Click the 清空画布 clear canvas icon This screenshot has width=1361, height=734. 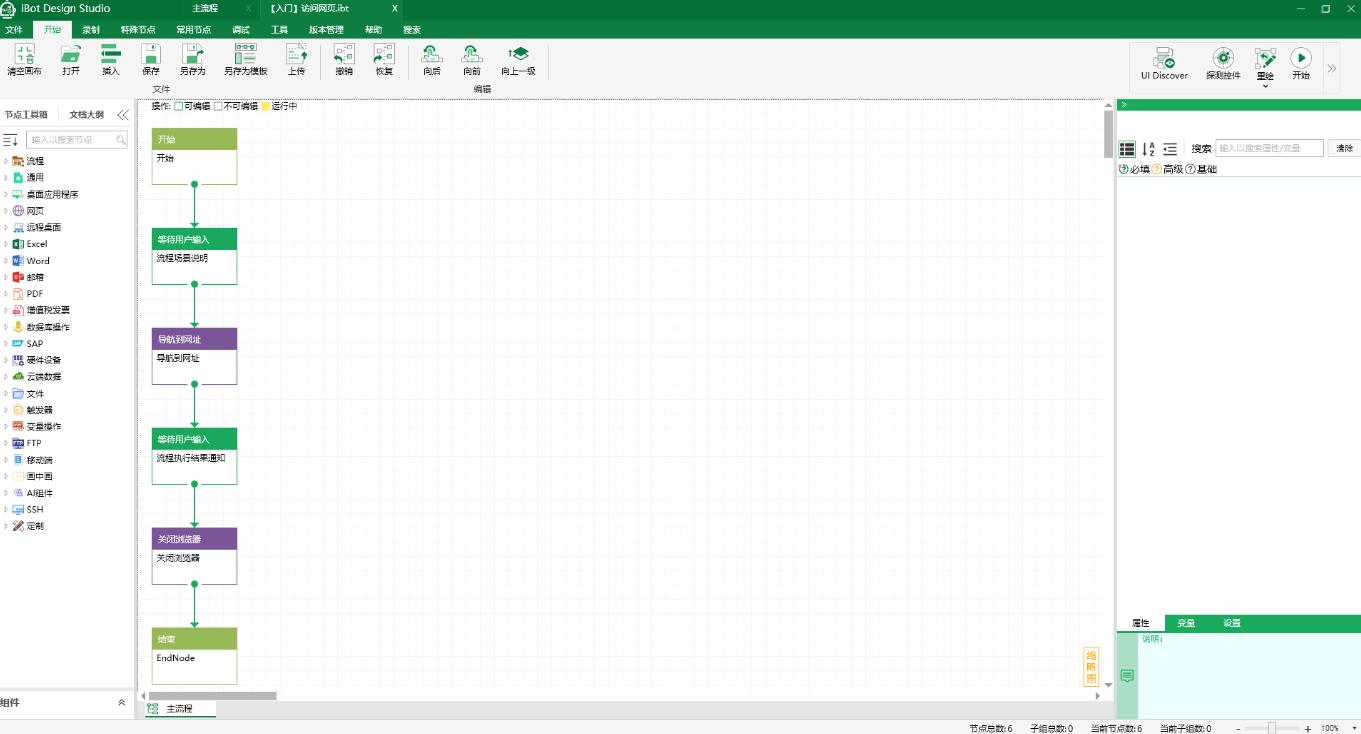point(25,54)
